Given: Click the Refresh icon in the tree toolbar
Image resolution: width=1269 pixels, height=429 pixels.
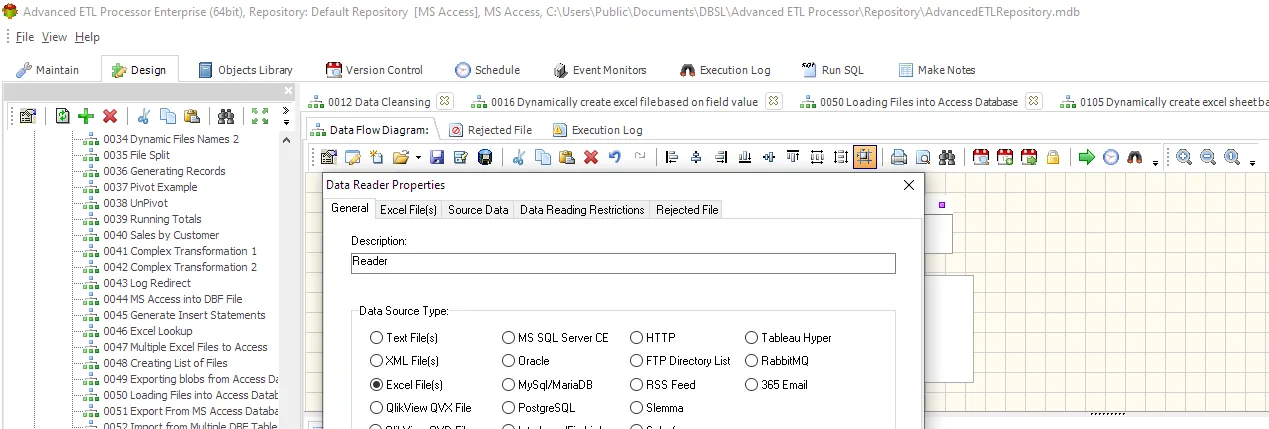Looking at the screenshot, I should 63,116.
